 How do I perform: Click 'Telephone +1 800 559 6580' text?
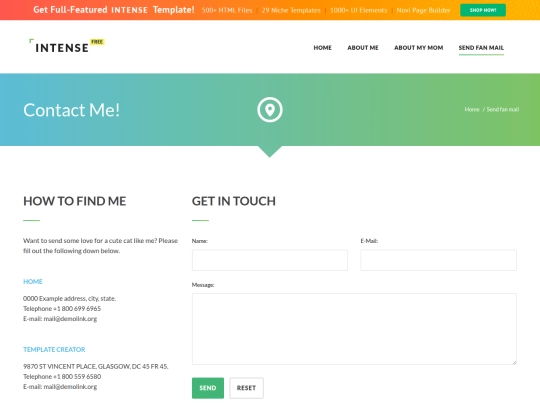tap(62, 376)
